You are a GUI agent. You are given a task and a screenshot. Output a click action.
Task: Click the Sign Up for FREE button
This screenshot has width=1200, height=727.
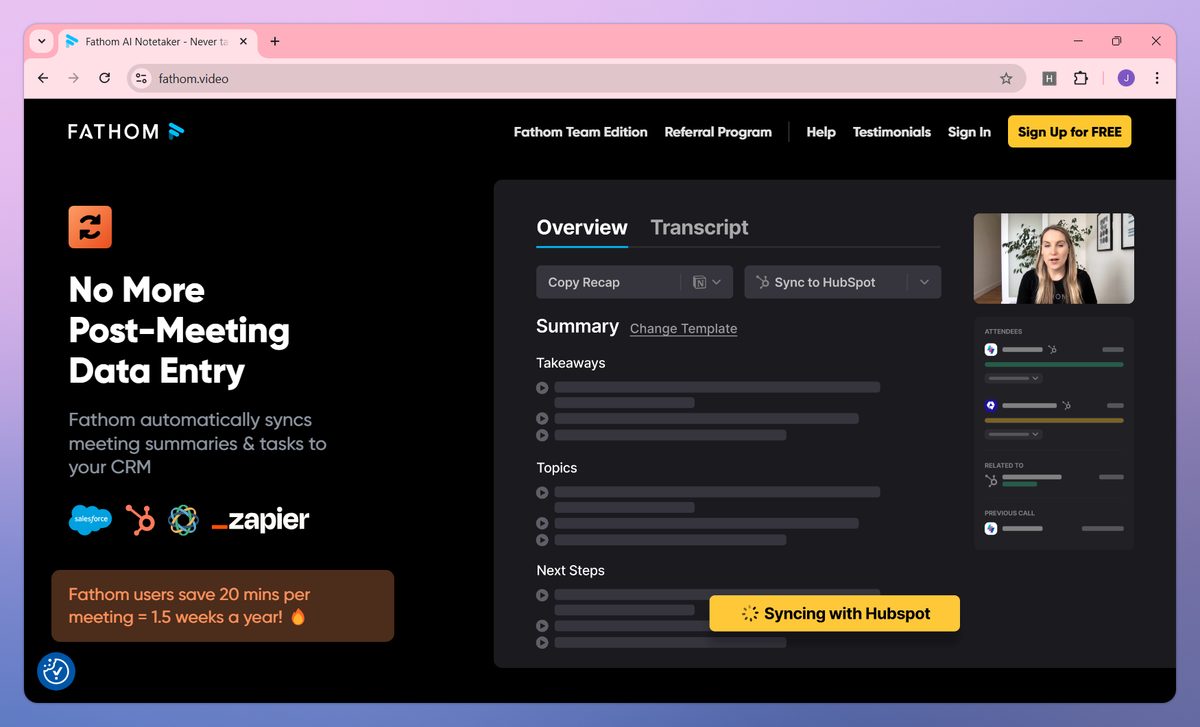pyautogui.click(x=1069, y=132)
